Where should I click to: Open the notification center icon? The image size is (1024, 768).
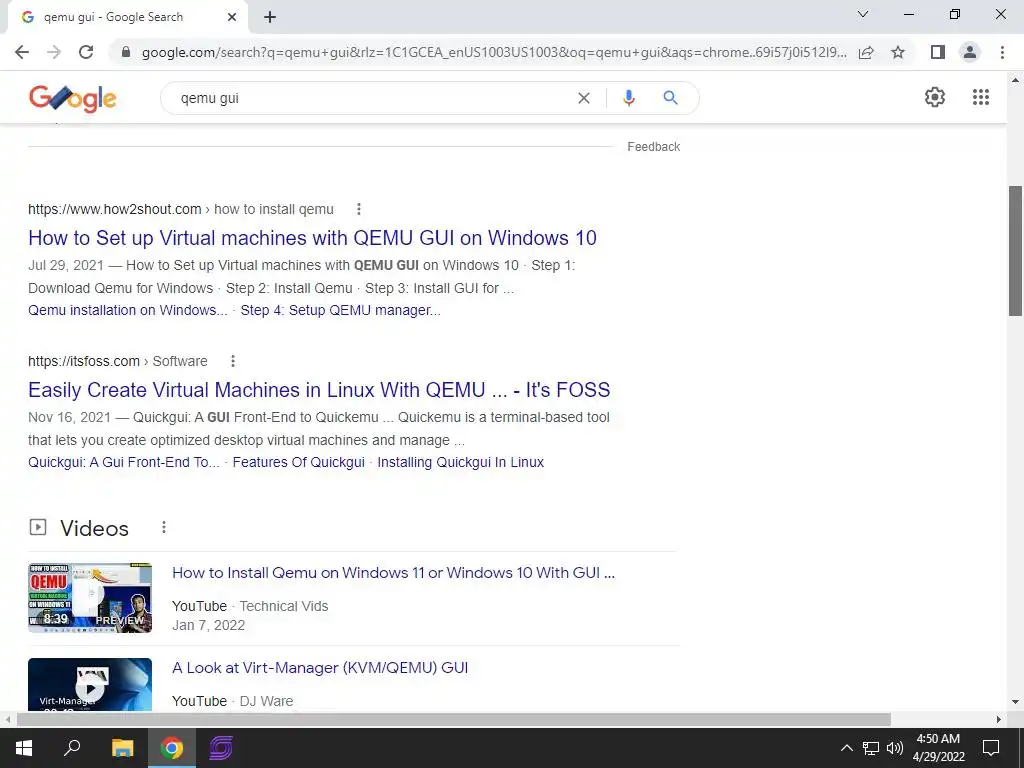point(991,748)
